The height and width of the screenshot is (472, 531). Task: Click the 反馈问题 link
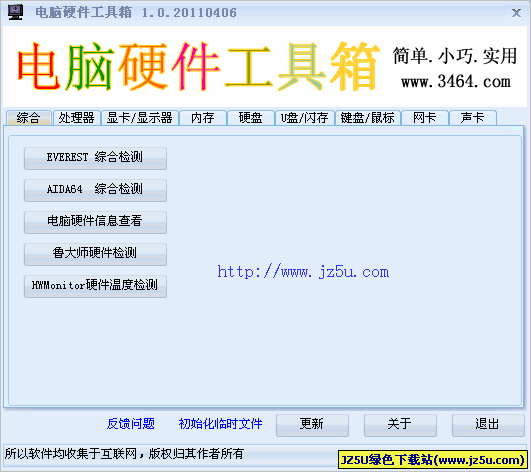coord(131,424)
